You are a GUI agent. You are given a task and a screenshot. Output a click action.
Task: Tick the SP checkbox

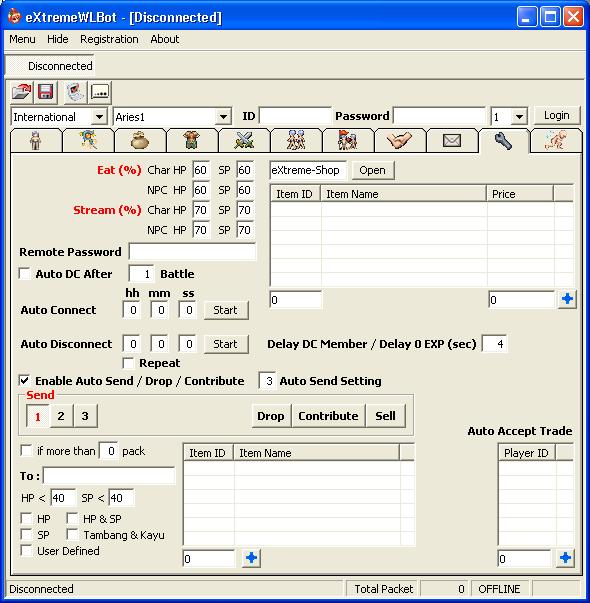[x=26, y=535]
